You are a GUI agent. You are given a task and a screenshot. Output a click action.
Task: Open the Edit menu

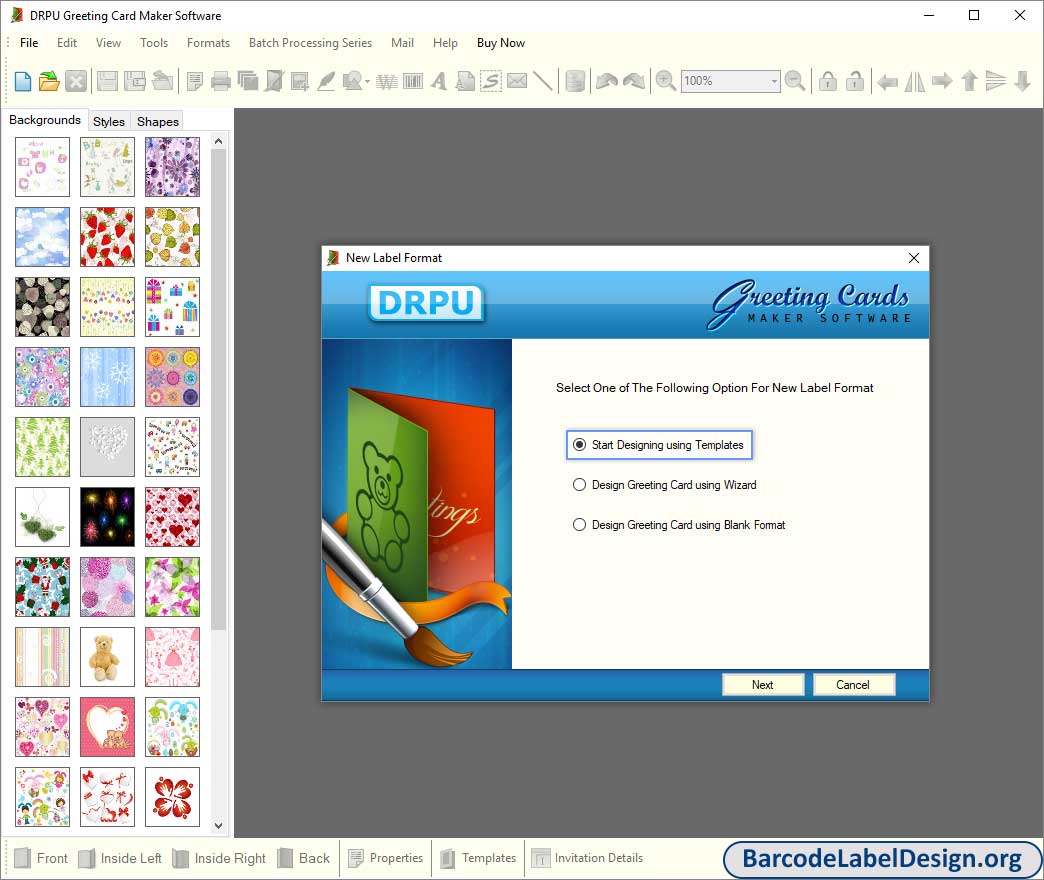[67, 43]
